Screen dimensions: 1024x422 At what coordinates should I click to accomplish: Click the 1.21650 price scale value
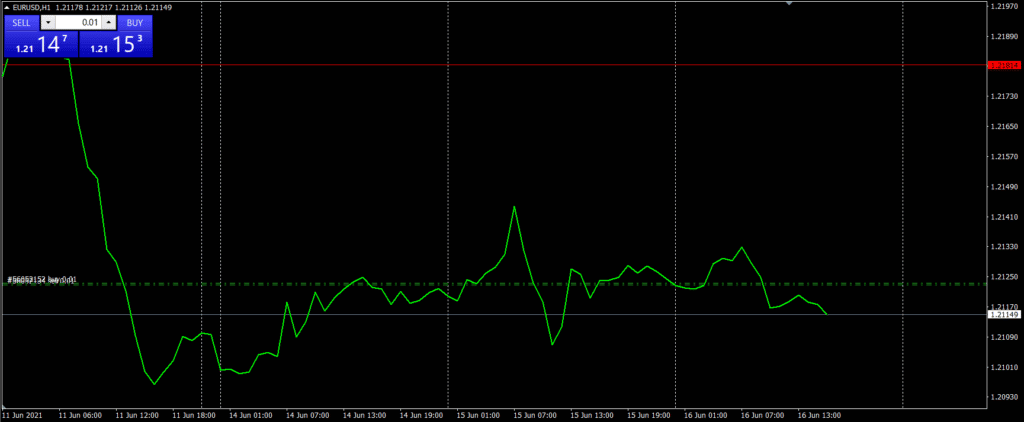point(1004,126)
